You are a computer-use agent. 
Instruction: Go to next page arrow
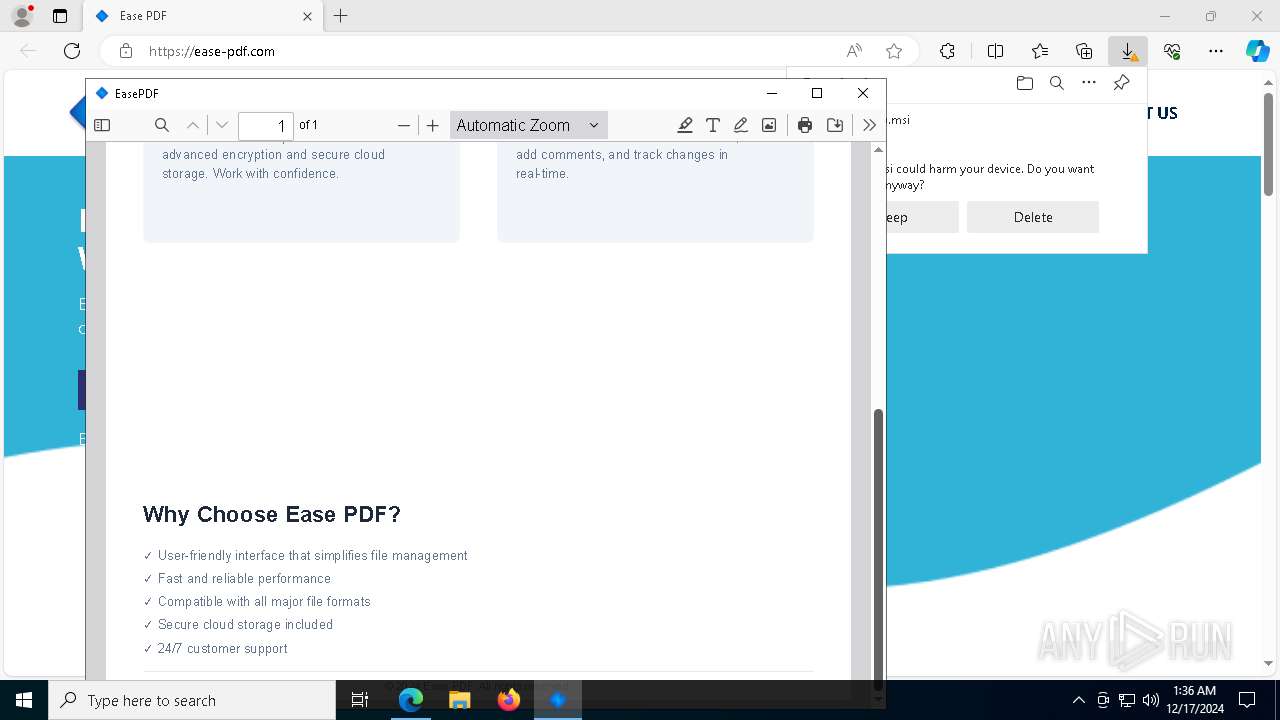coord(222,125)
